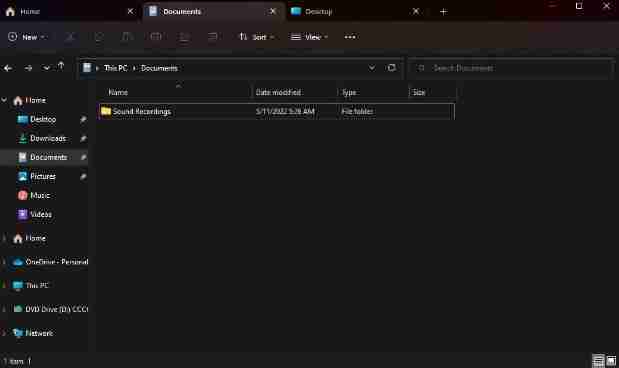Screen dimensions: 619x368
Task: Expand the This PC node
Action: click(4, 285)
